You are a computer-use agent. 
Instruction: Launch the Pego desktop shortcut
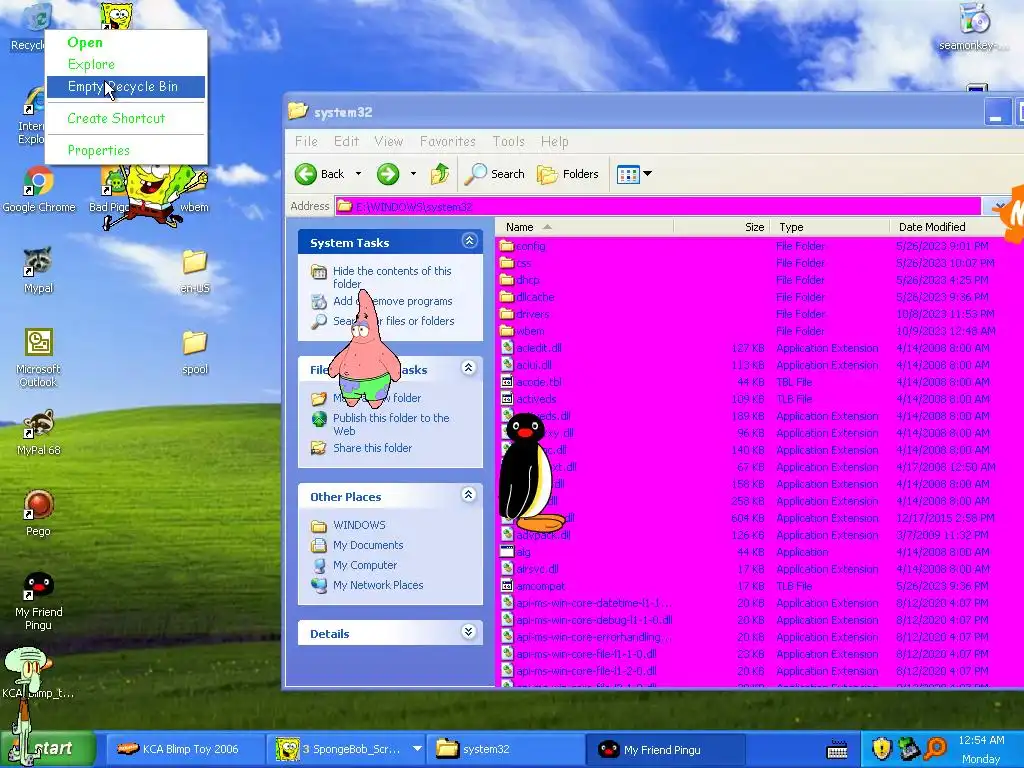[x=39, y=513]
